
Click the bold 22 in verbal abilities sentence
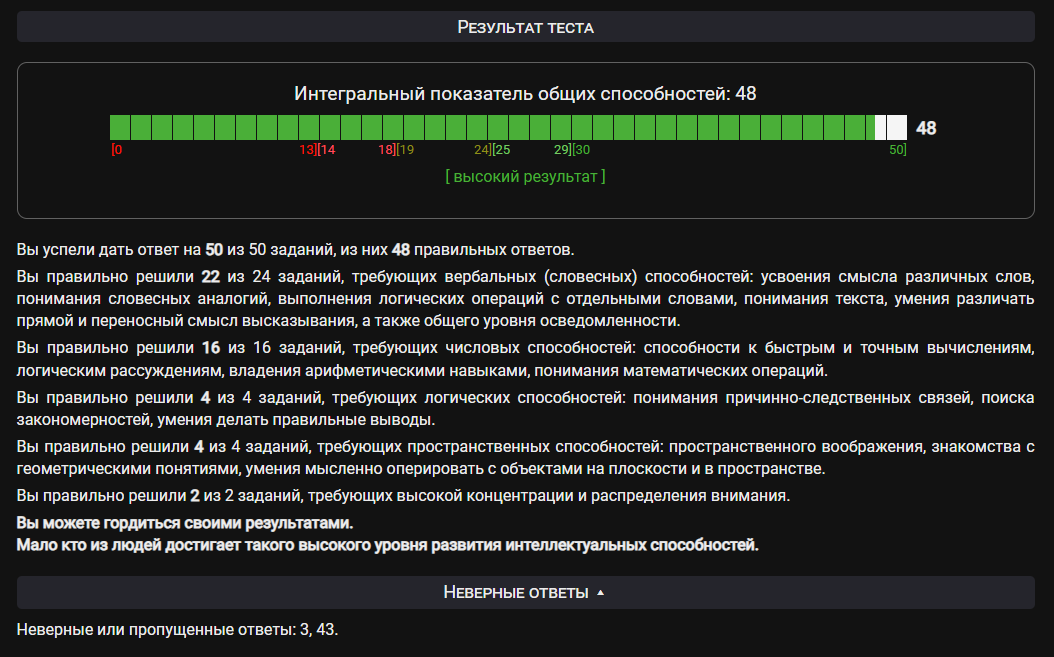coord(210,274)
